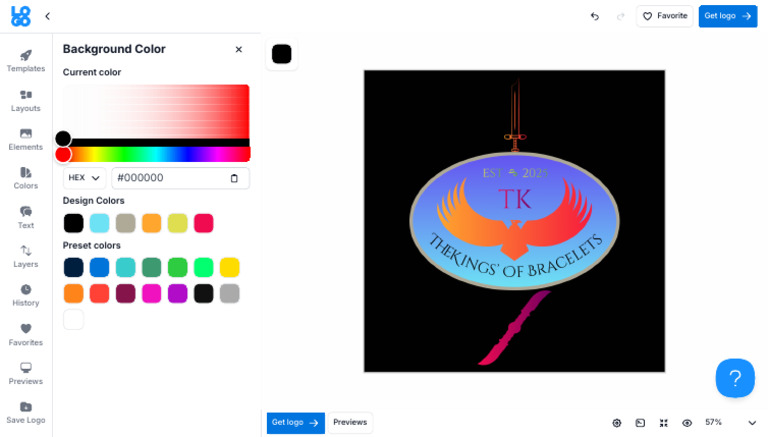Select the bright spring green preset color
The height and width of the screenshot is (437, 768).
point(203,267)
